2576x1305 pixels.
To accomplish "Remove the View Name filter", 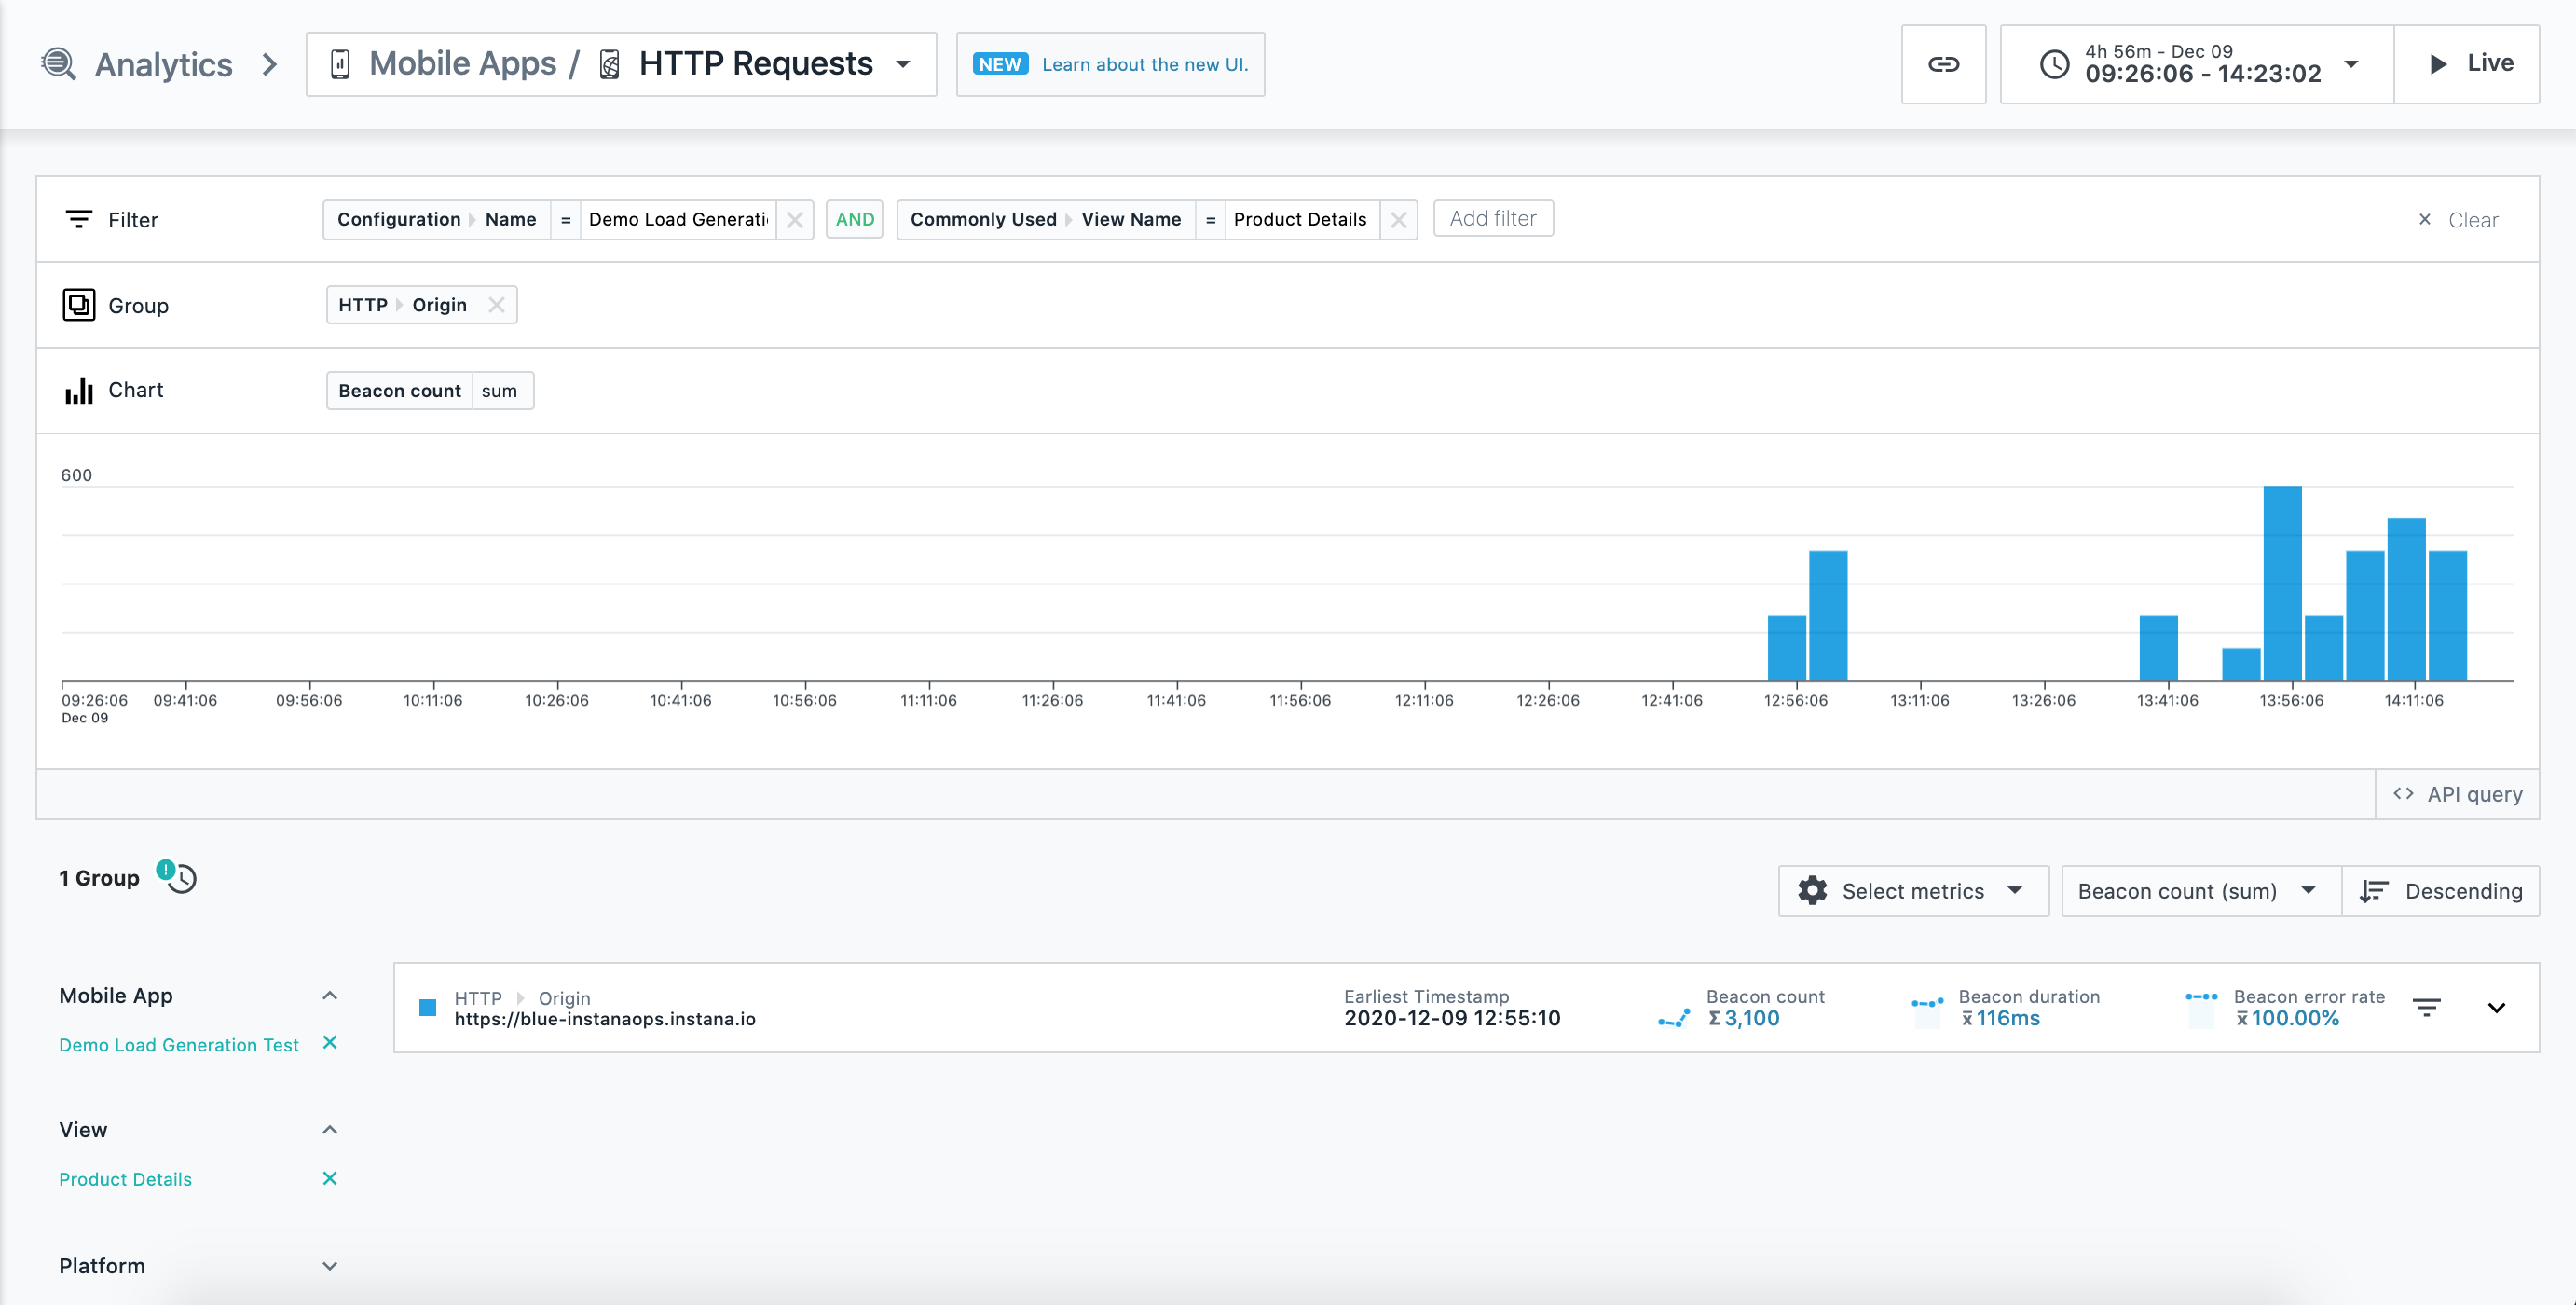I will pyautogui.click(x=1399, y=220).
